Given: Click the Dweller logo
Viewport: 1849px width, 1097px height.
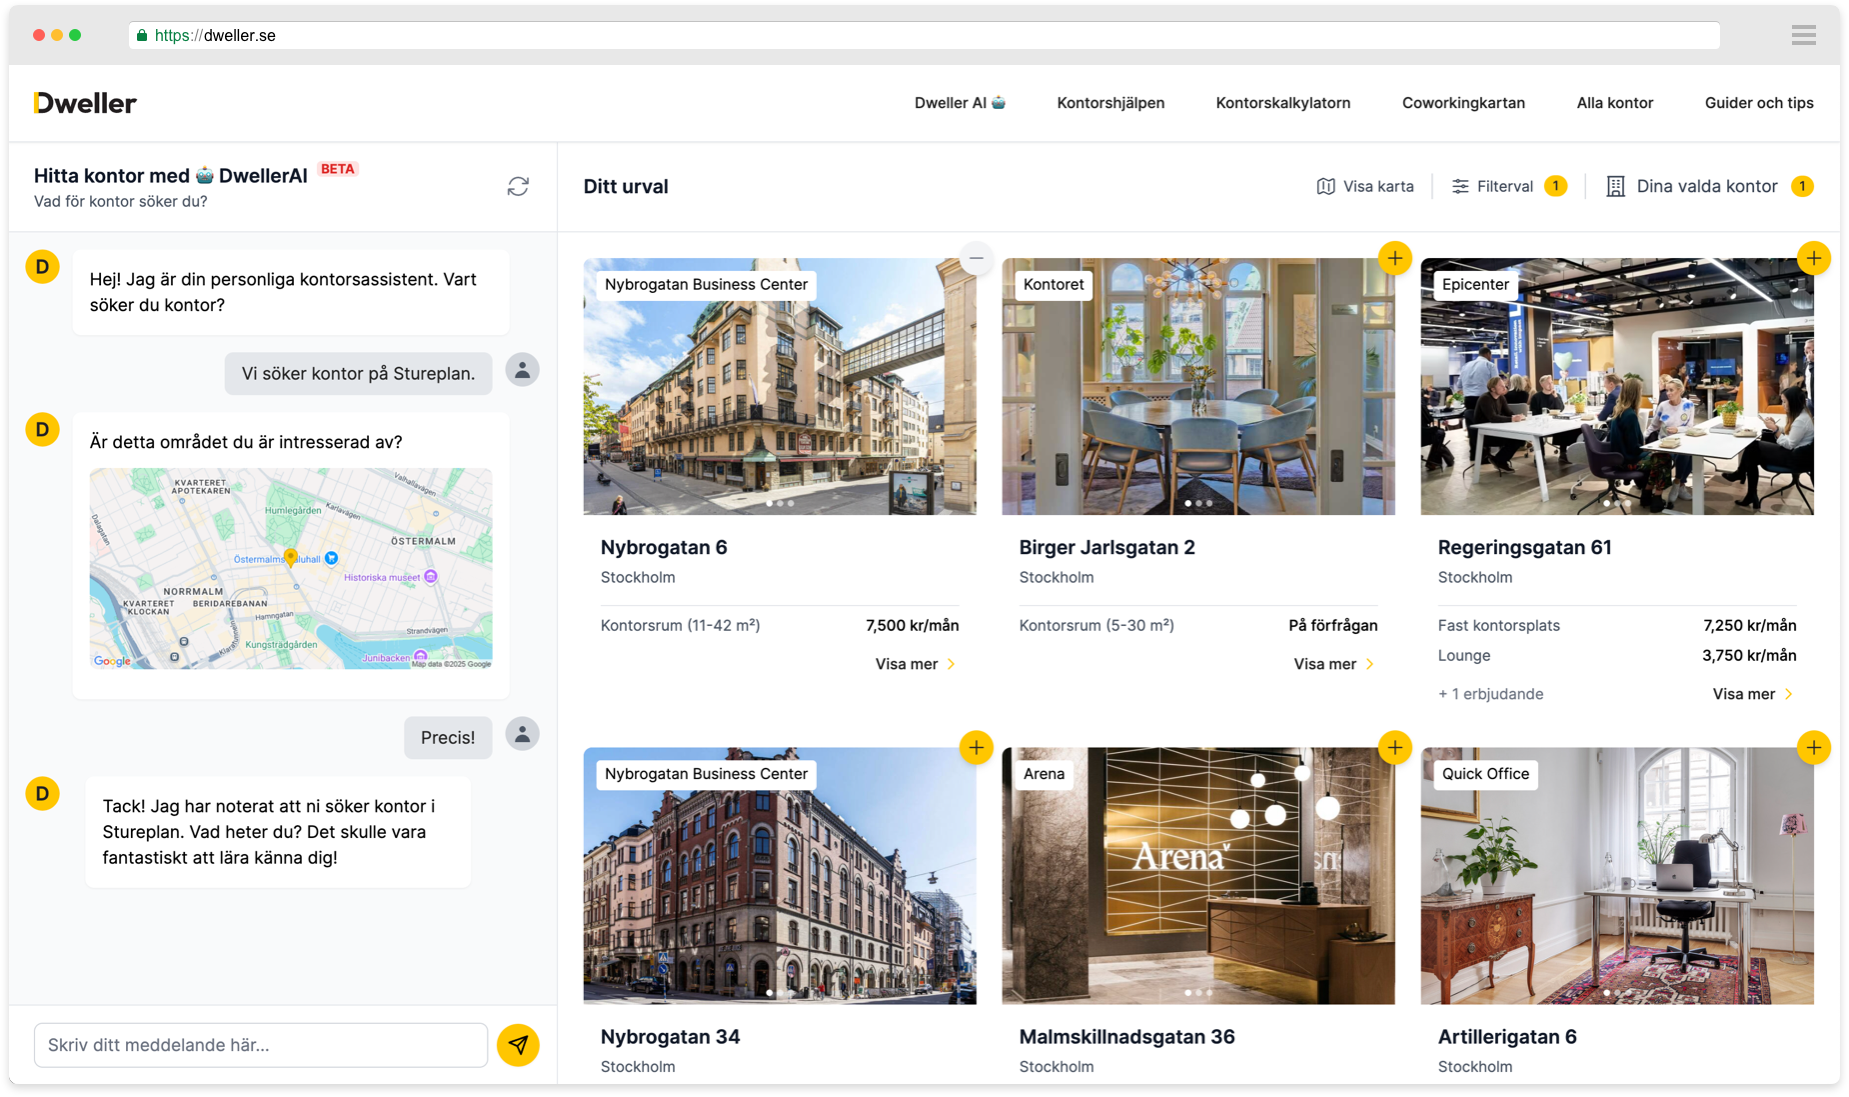Looking at the screenshot, I should (x=85, y=103).
